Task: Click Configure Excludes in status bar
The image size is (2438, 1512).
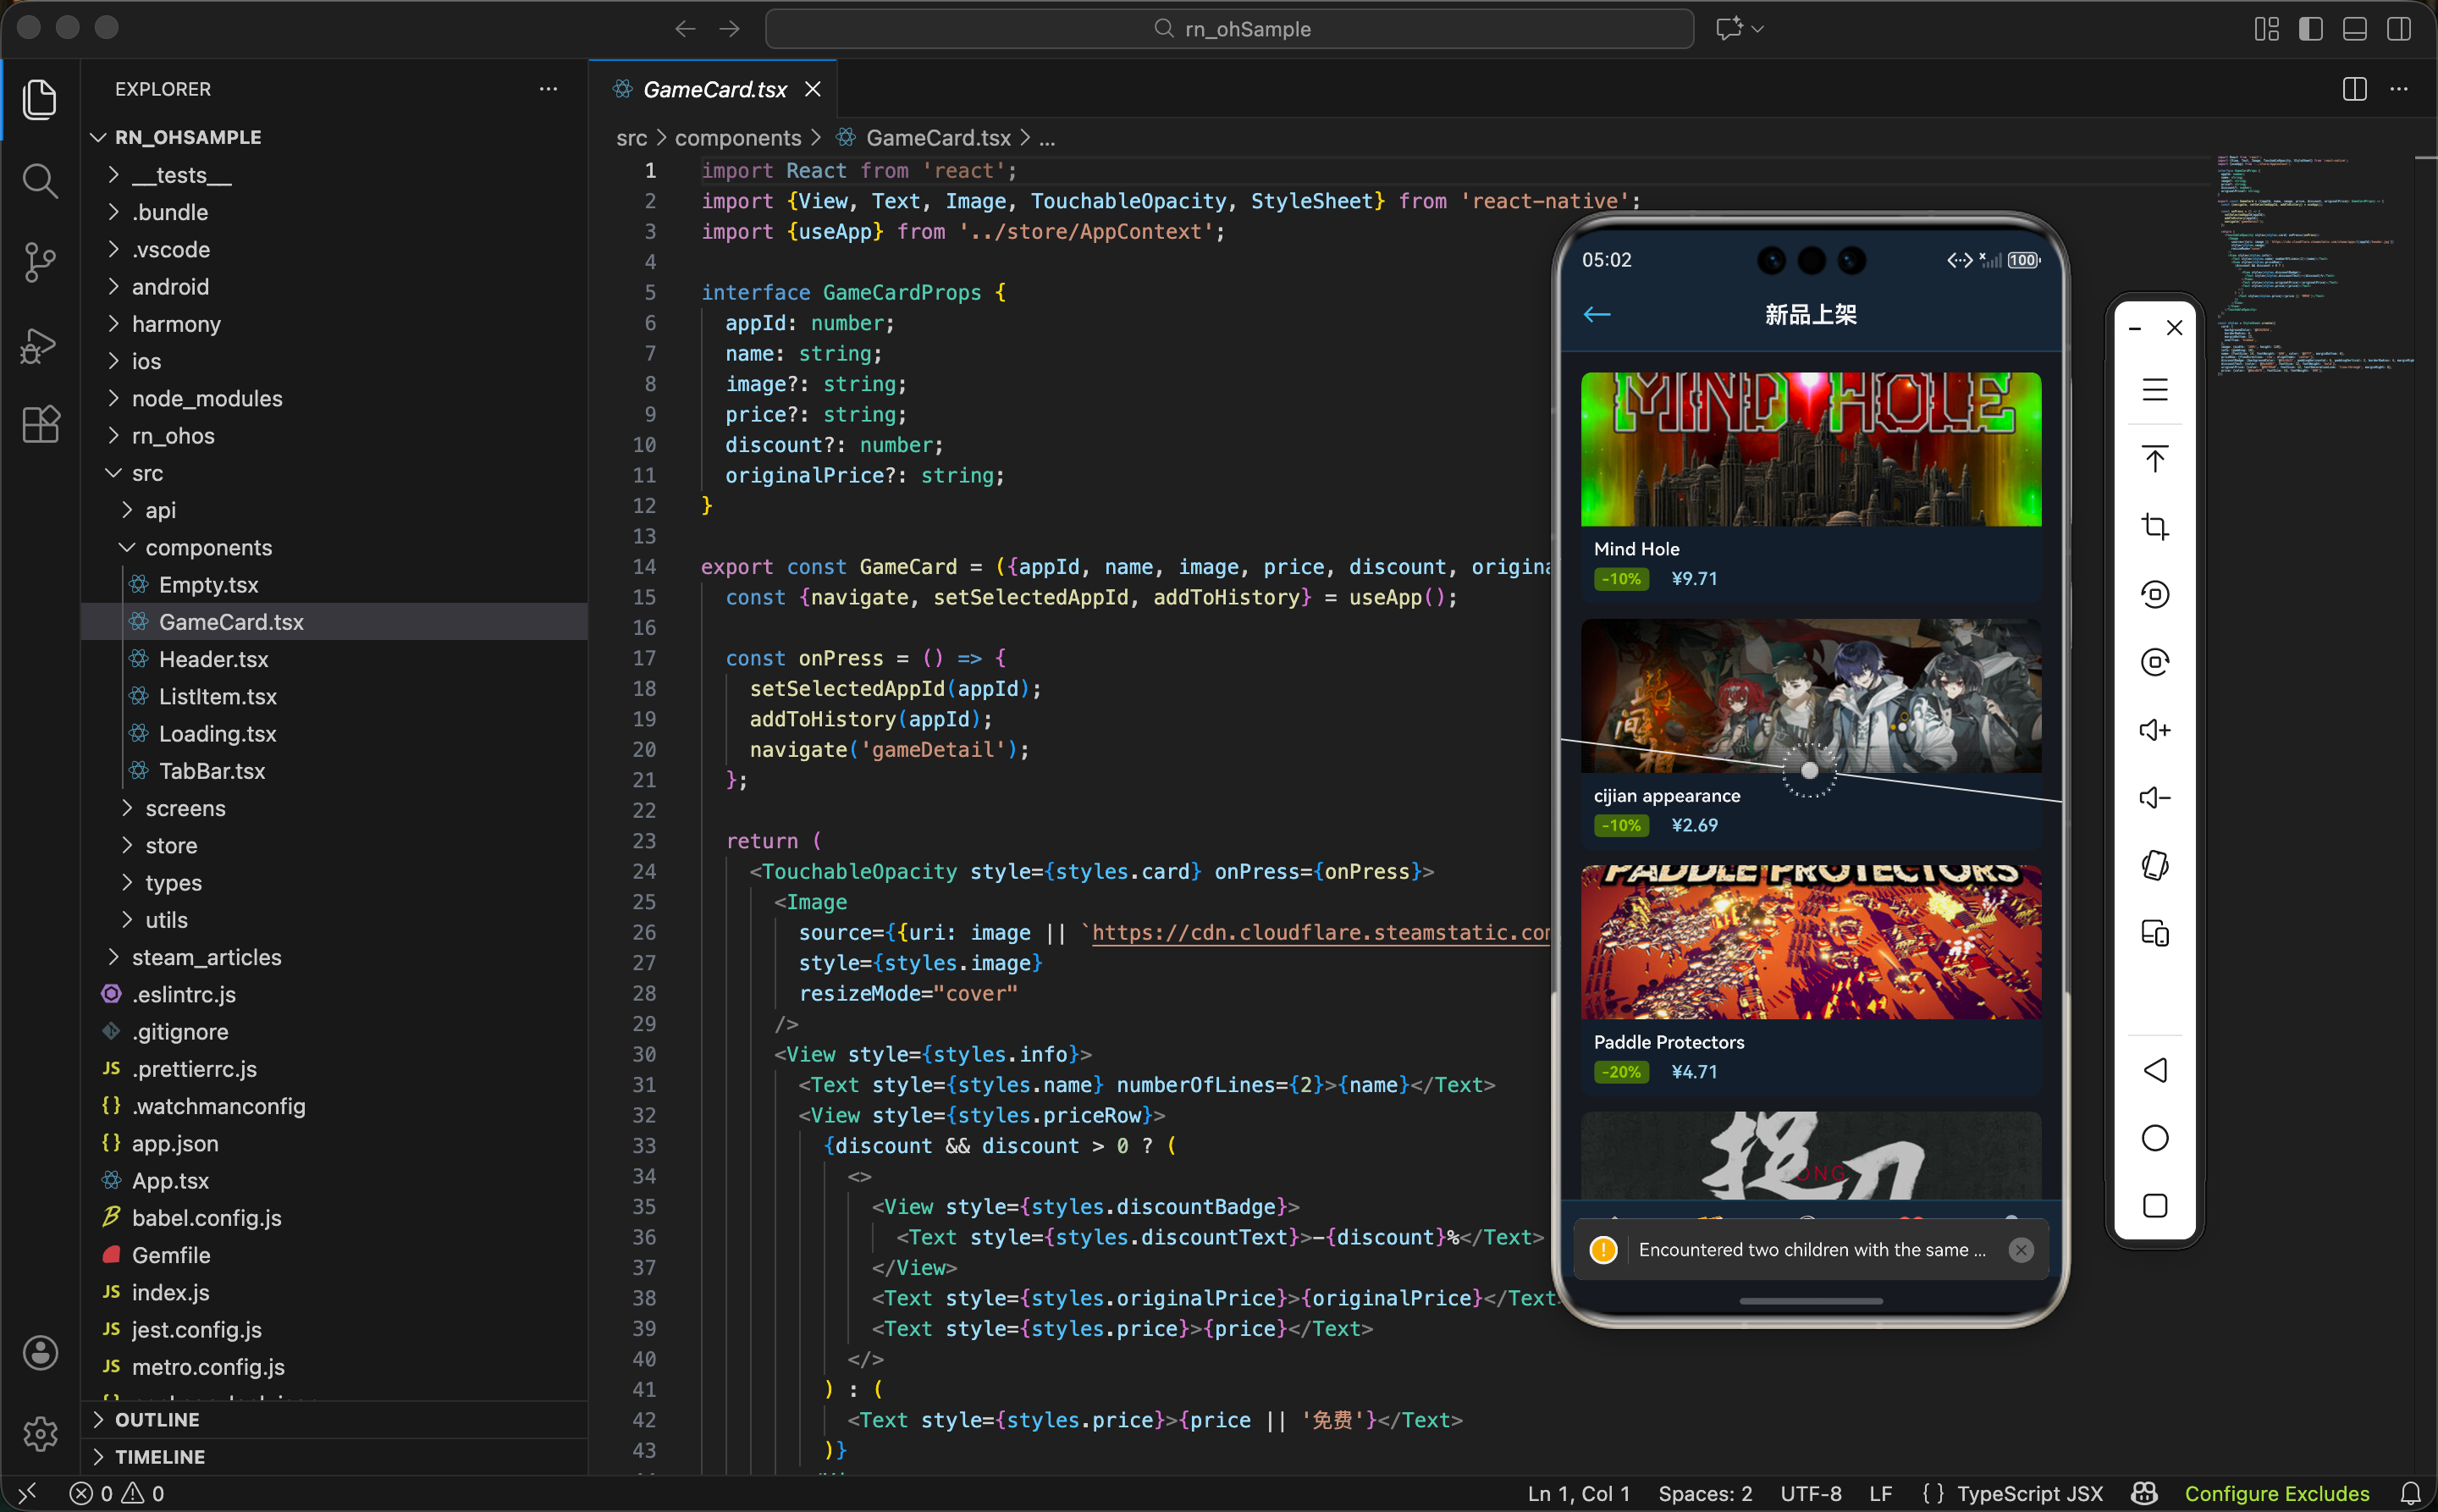Action: (2276, 1493)
